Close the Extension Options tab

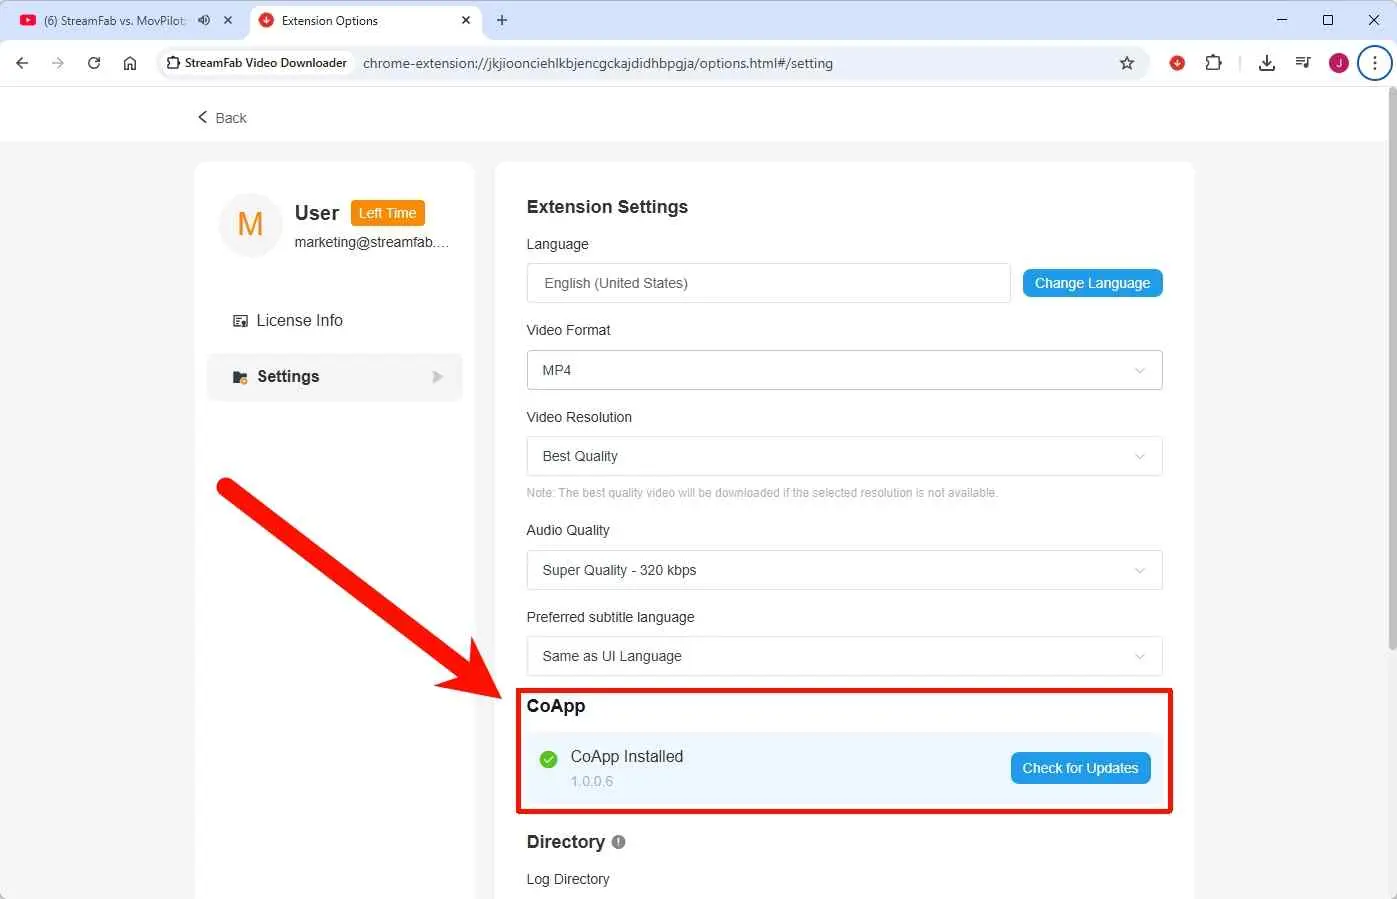tap(466, 20)
